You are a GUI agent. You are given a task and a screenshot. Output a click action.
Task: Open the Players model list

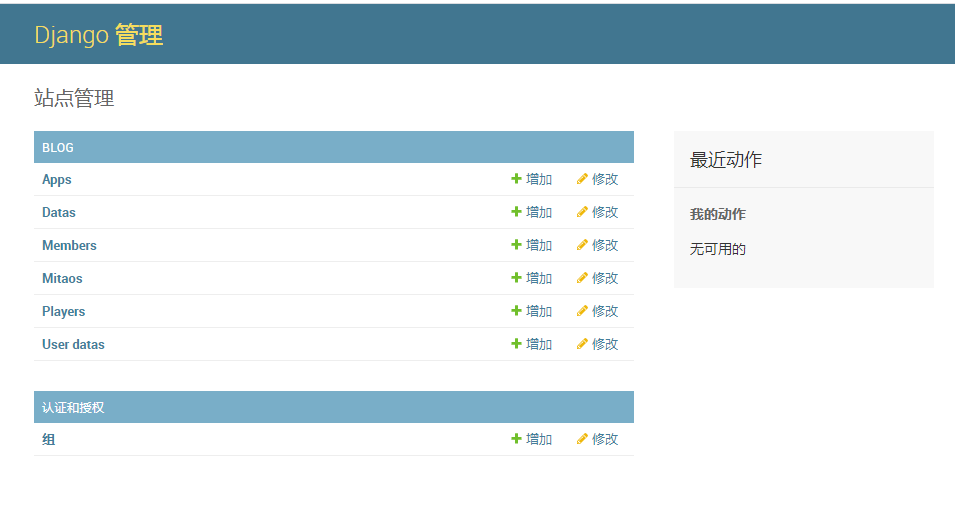(x=63, y=311)
